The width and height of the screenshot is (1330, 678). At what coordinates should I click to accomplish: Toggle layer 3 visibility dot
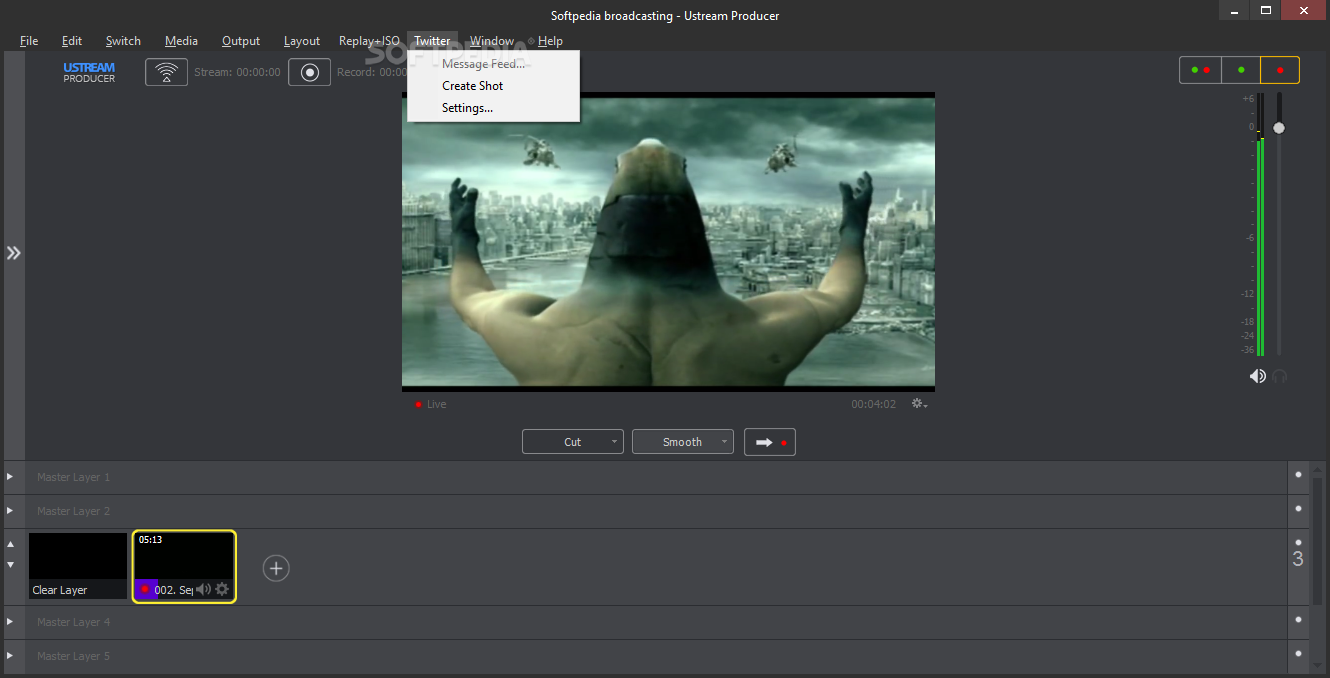click(1298, 542)
